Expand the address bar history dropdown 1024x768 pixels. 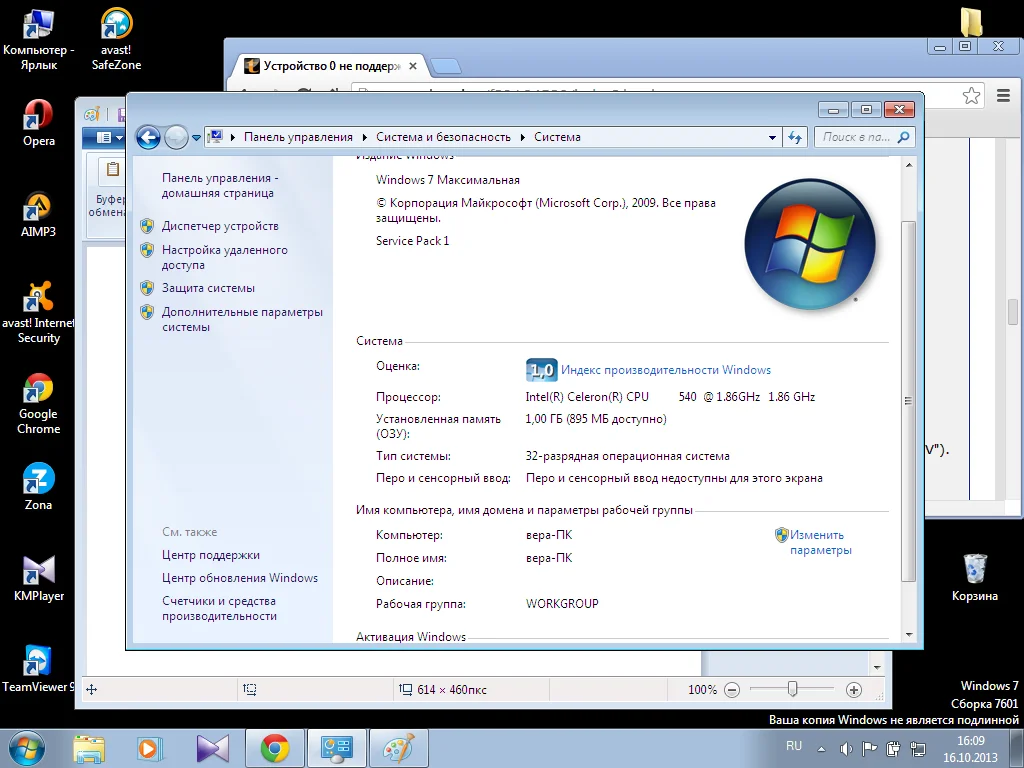[x=773, y=137]
